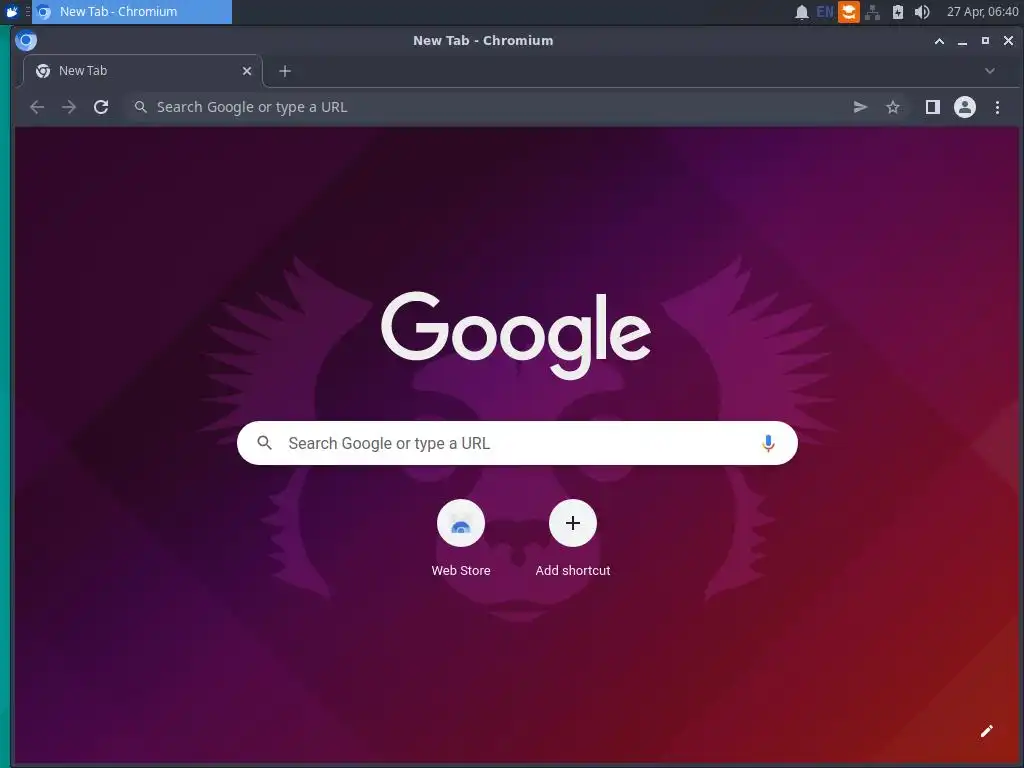The image size is (1024, 768).
Task: Select the New Tab tab
Action: [x=142, y=71]
